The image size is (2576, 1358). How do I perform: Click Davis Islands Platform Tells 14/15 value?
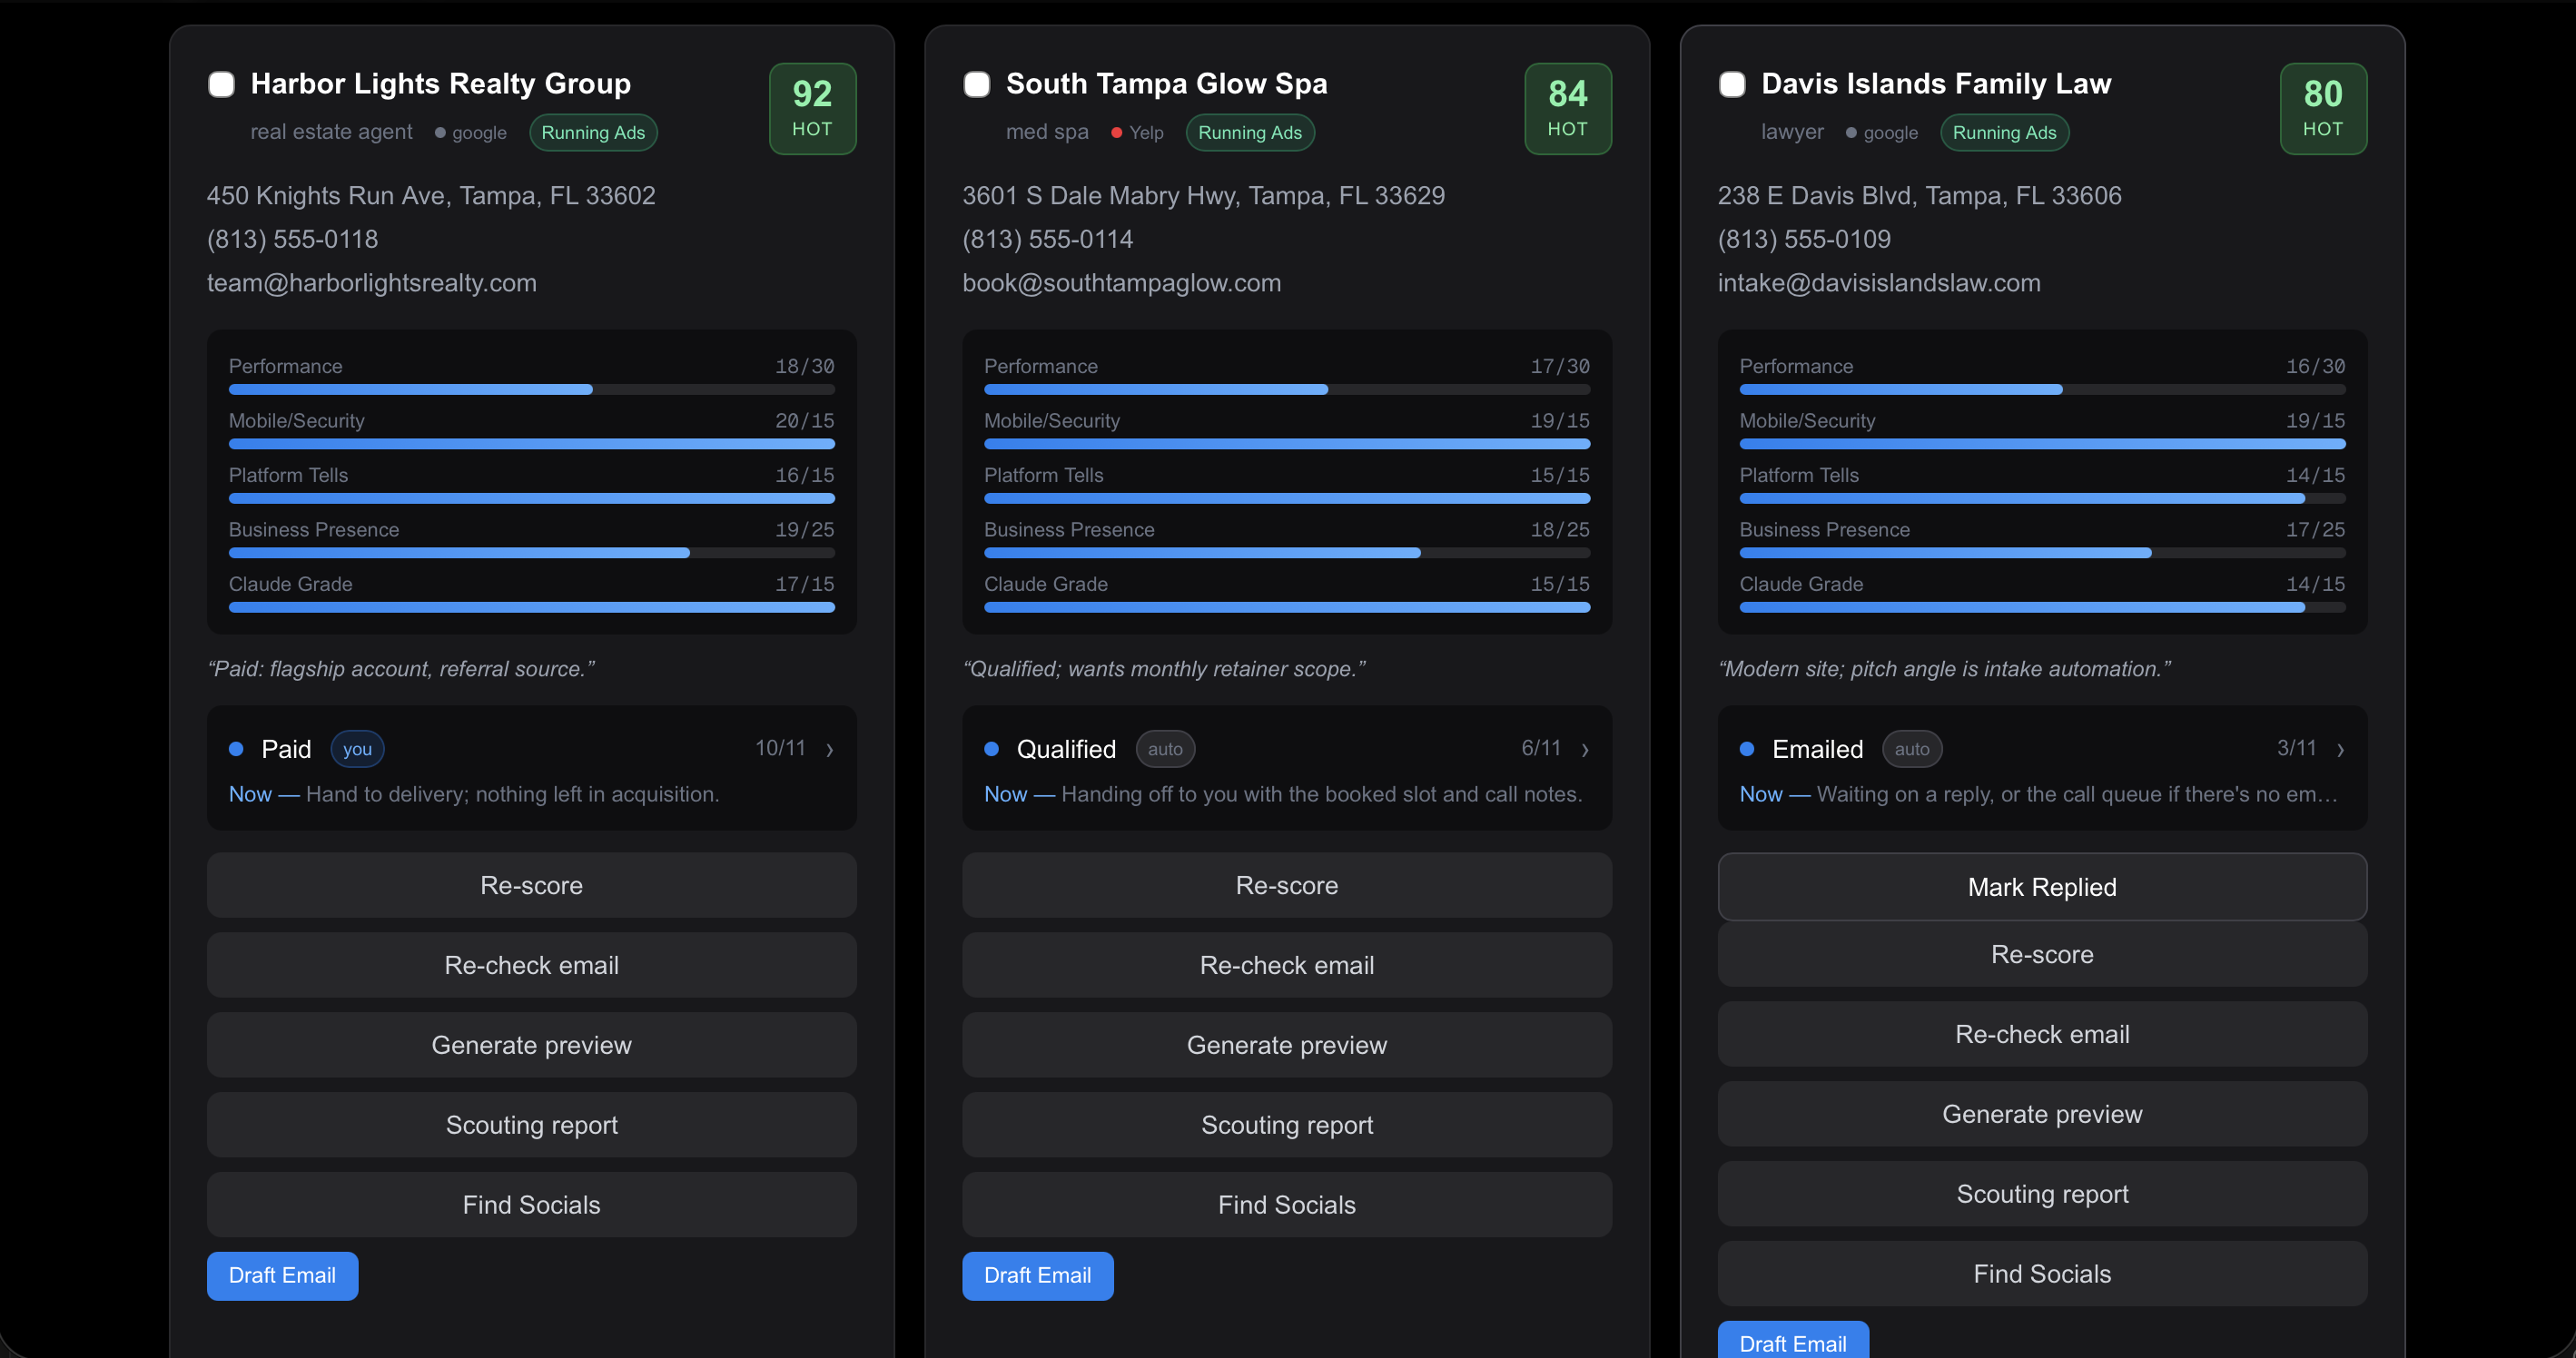(x=2315, y=475)
